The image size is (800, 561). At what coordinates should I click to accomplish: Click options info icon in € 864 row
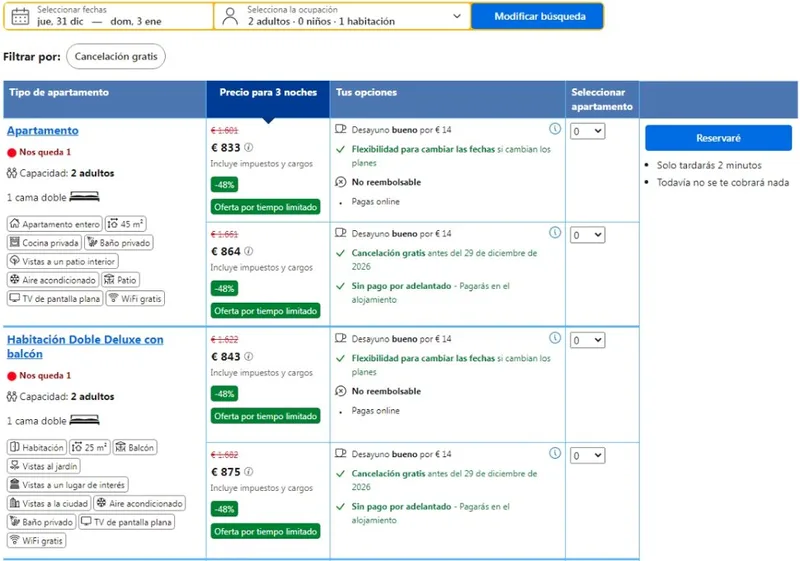click(x=555, y=233)
